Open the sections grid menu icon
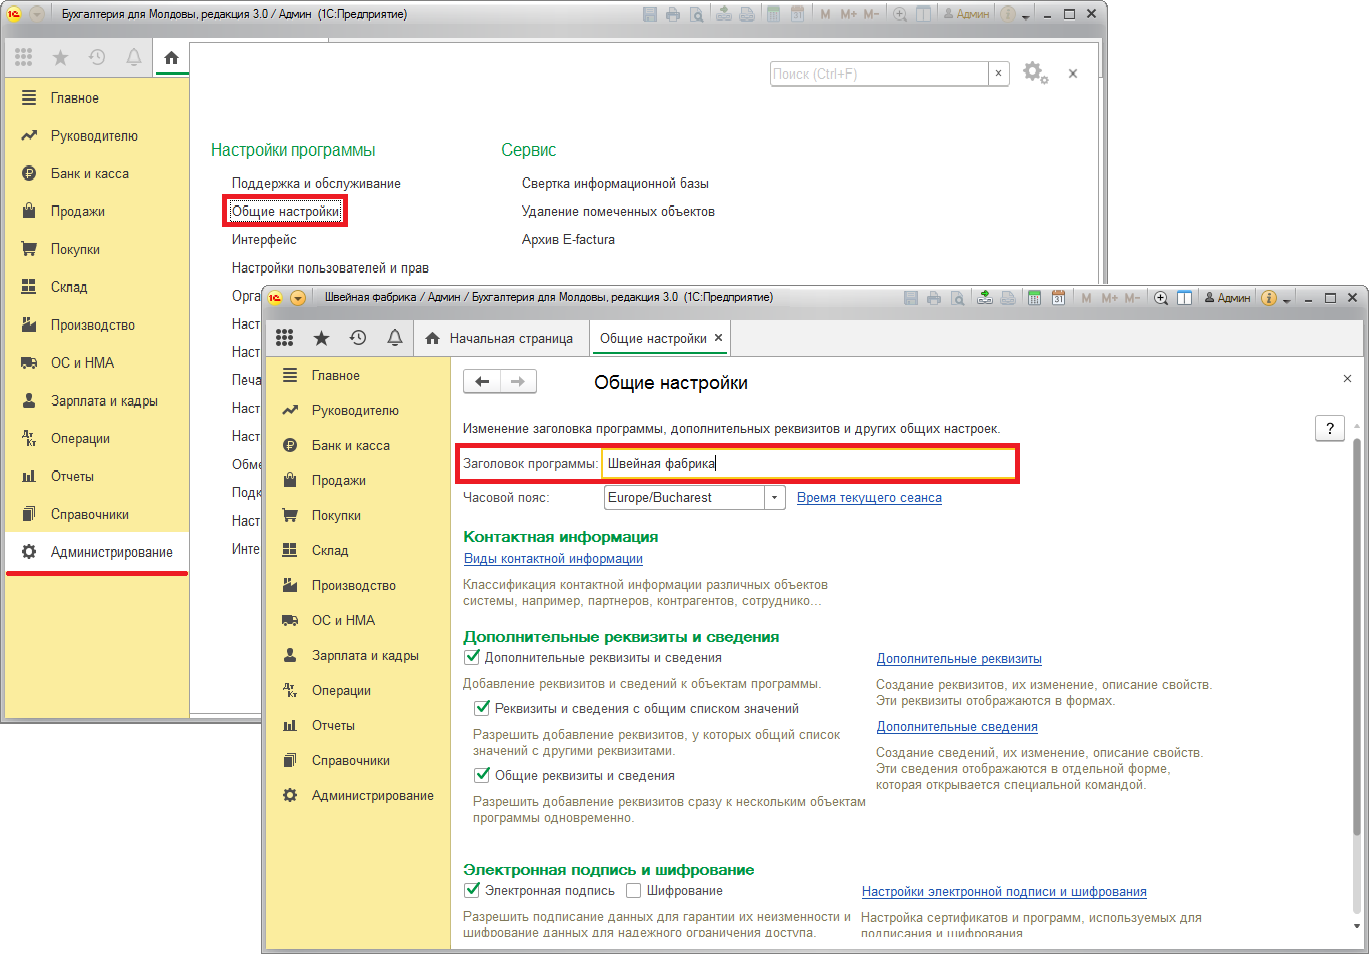 [x=285, y=338]
